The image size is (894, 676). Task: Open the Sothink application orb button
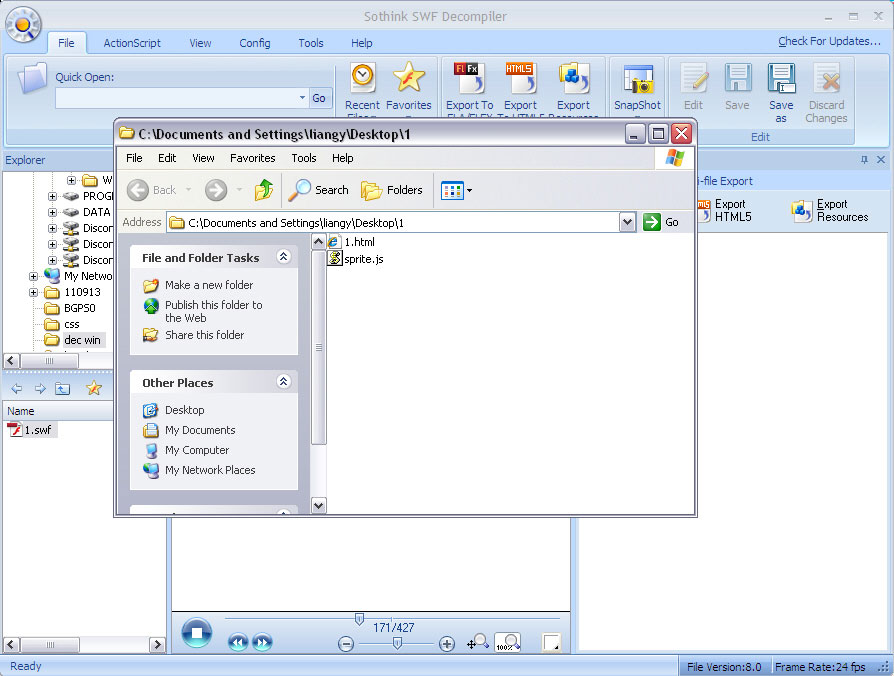click(x=23, y=25)
